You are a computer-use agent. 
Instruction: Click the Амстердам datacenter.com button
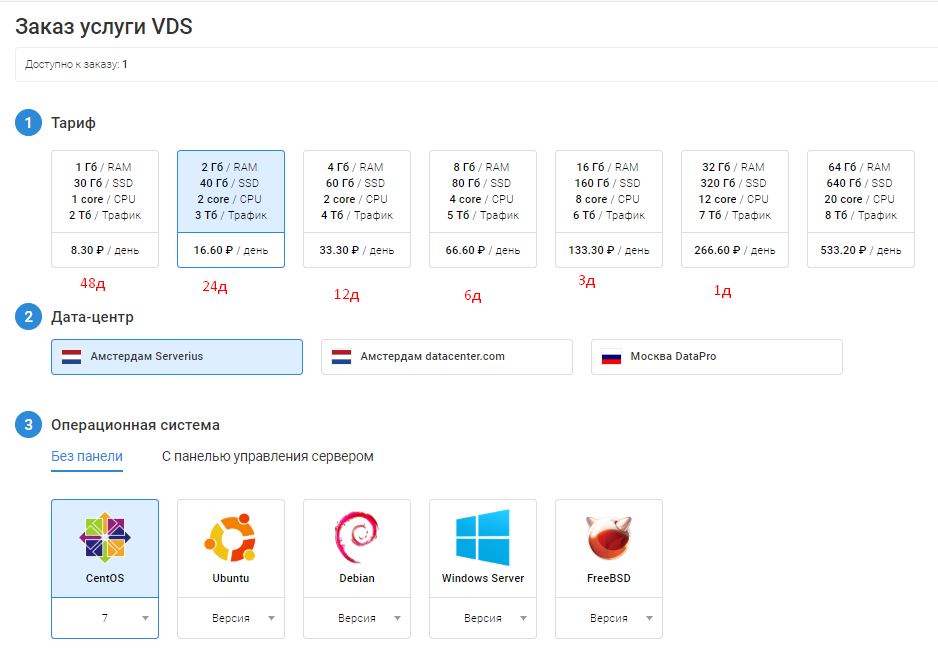tap(446, 356)
